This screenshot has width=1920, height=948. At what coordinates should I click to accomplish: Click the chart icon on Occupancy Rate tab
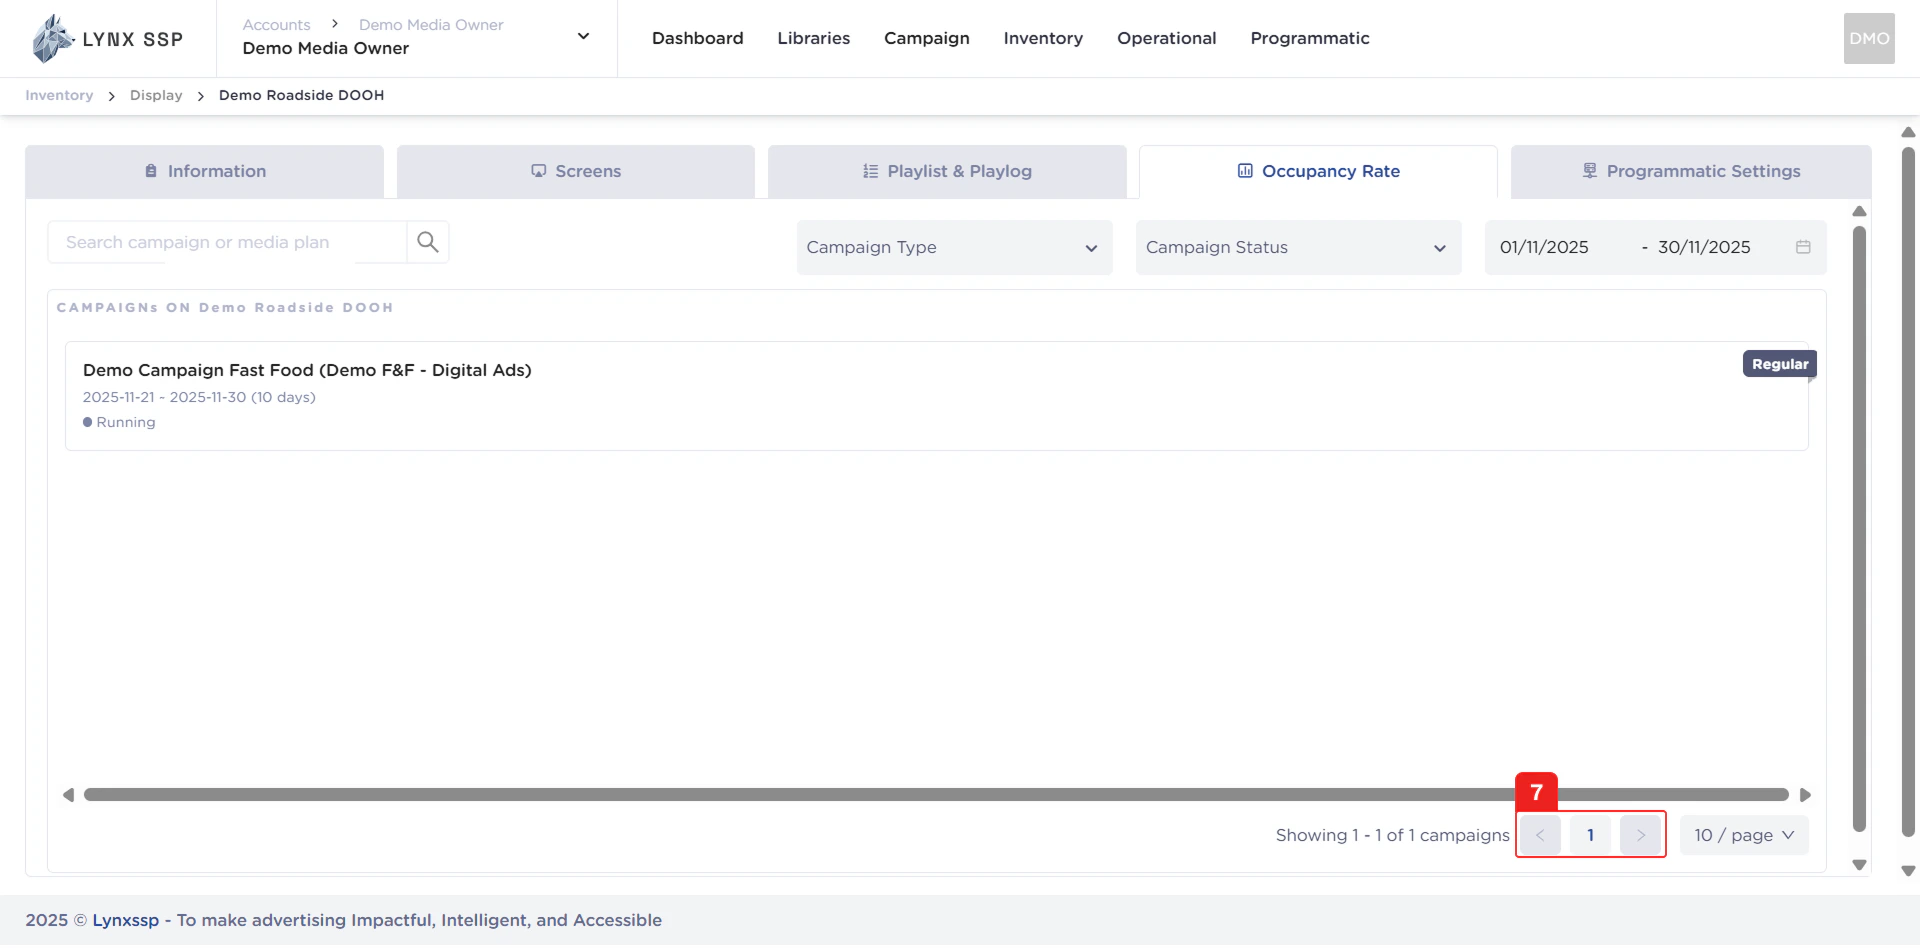pos(1243,171)
